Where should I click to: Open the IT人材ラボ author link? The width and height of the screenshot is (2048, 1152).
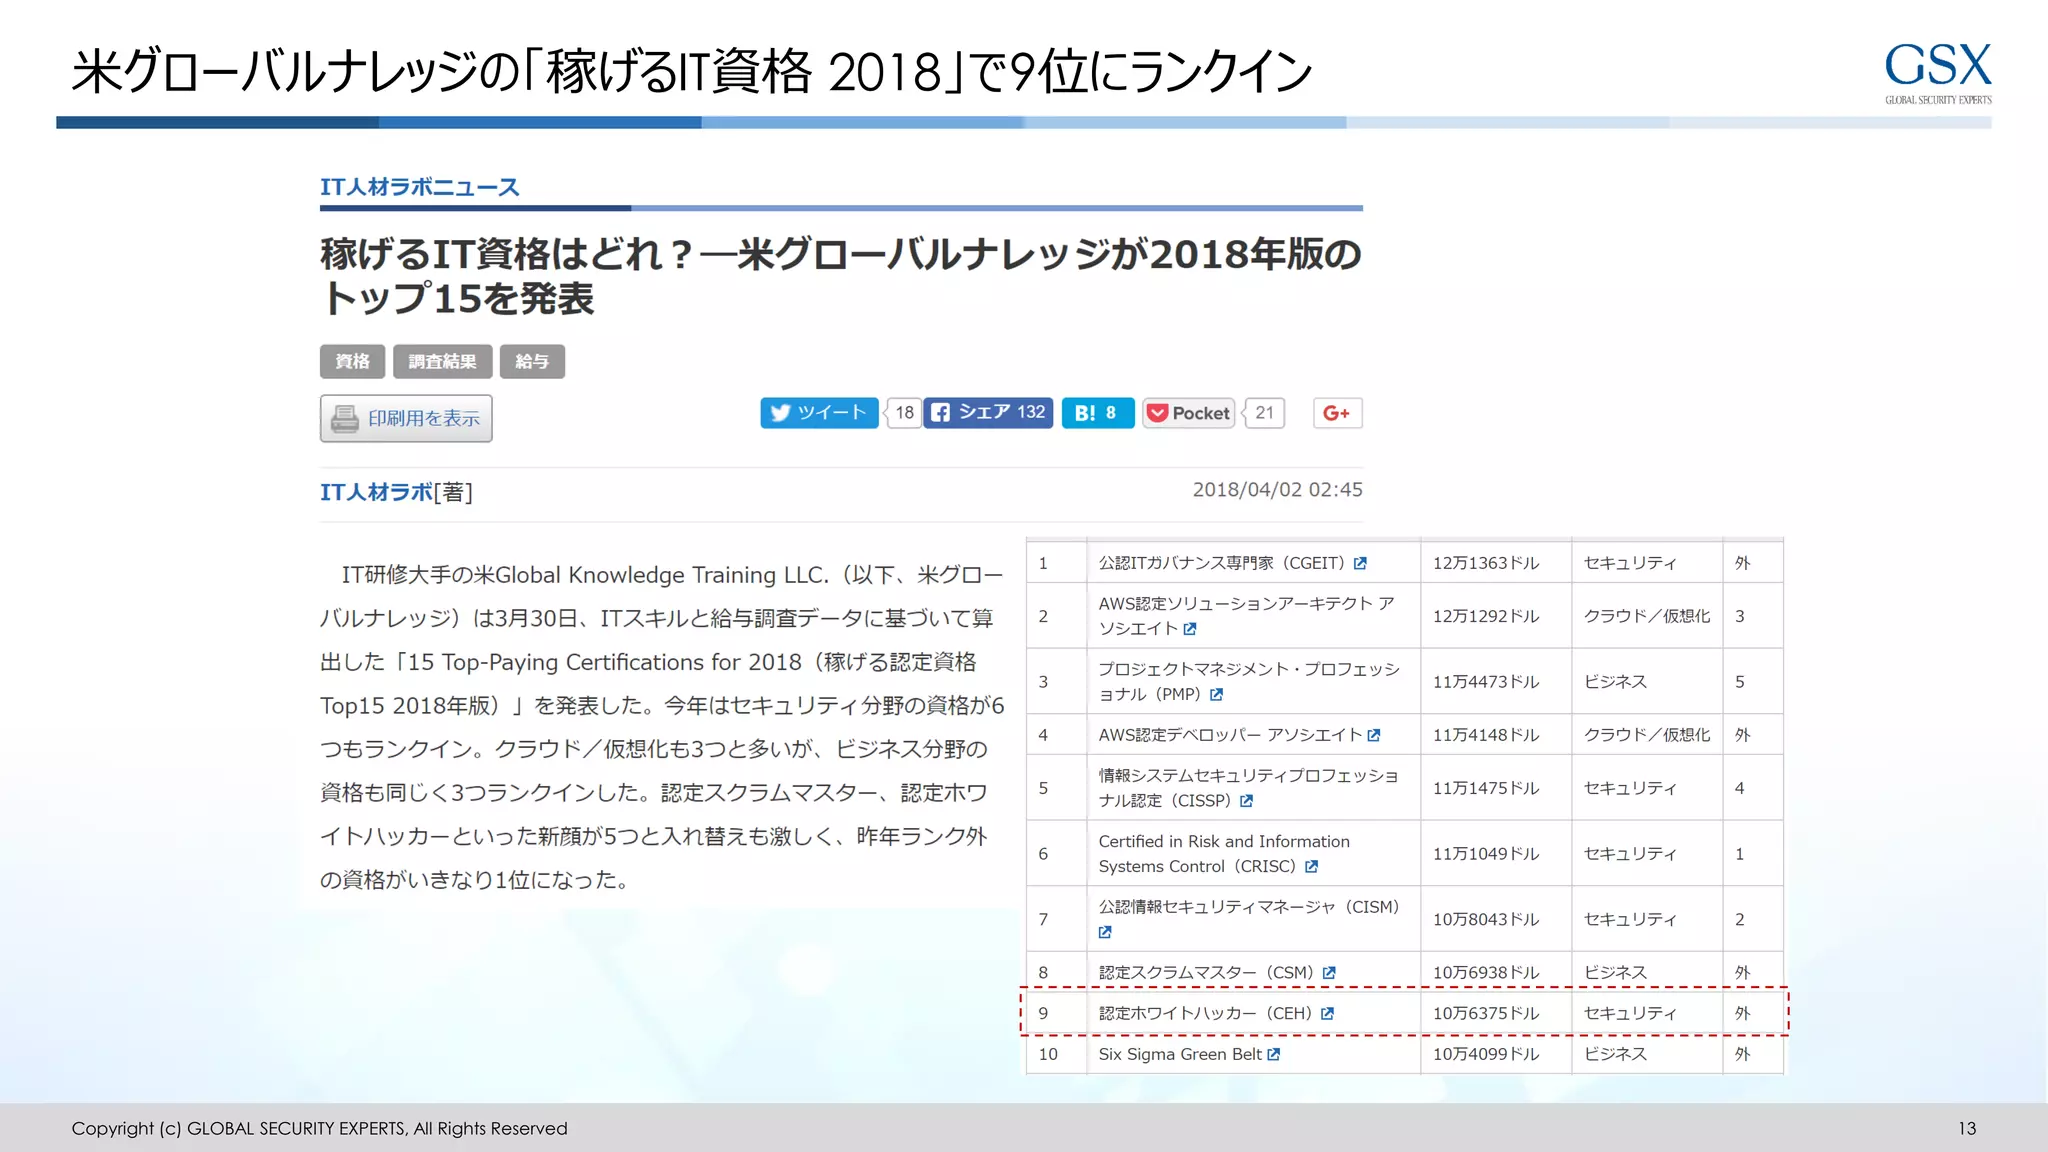click(x=377, y=492)
